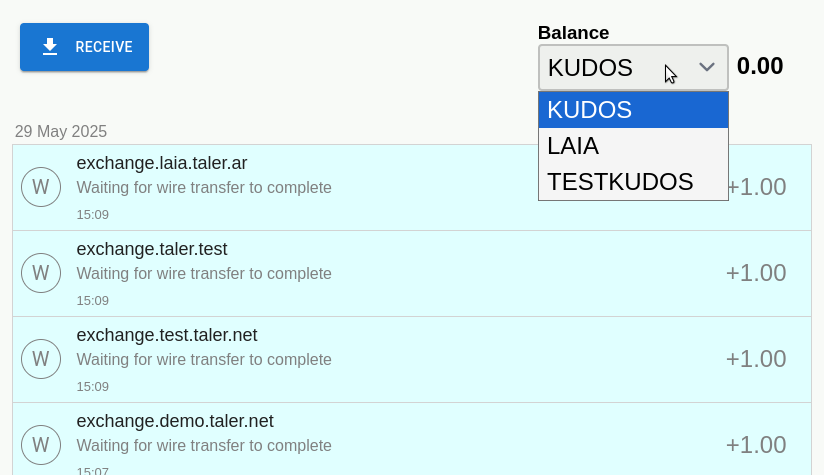The width and height of the screenshot is (824, 475).
Task: Click the 0.00 balance amount
Action: (760, 67)
